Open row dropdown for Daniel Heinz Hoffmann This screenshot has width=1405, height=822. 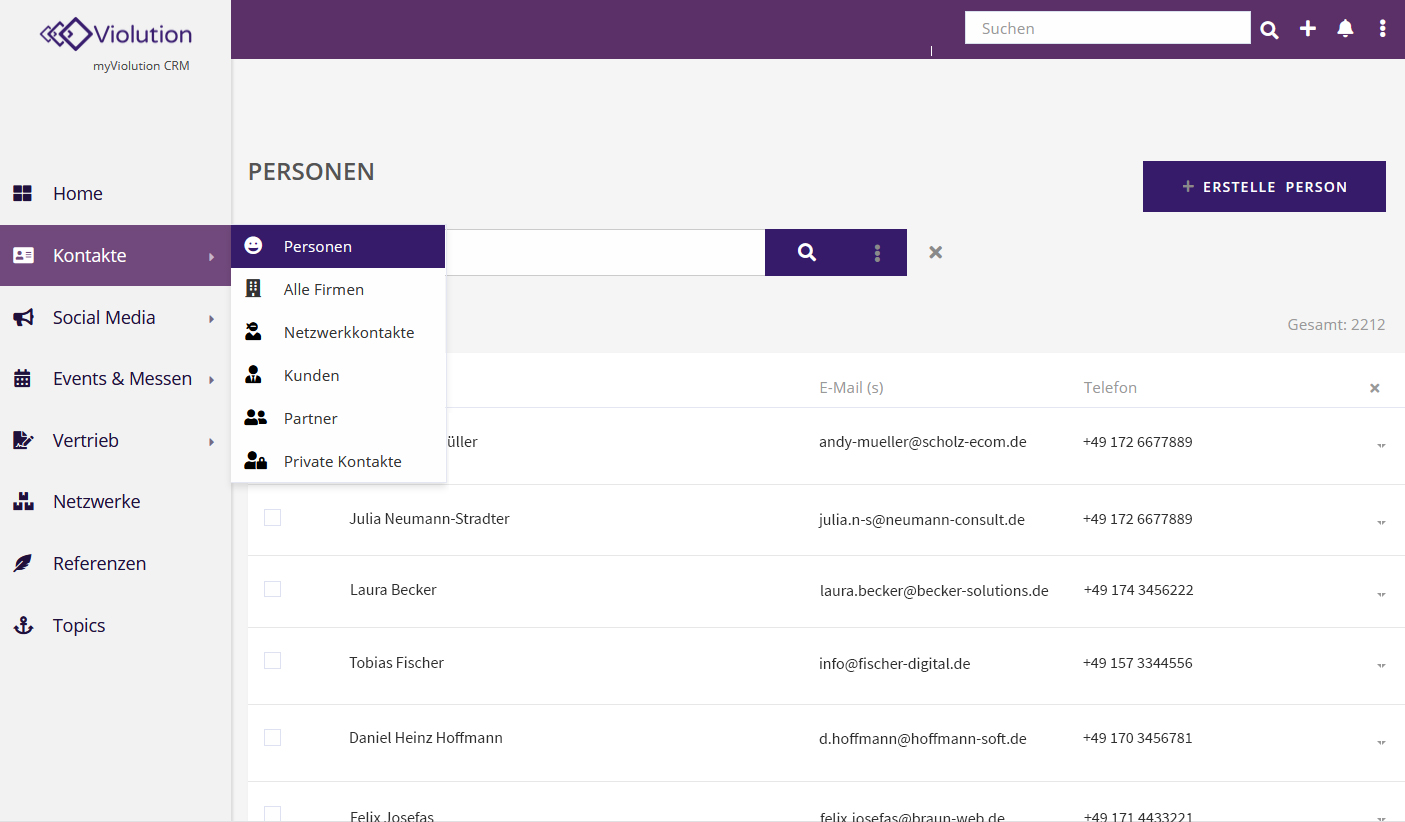[1381, 742]
